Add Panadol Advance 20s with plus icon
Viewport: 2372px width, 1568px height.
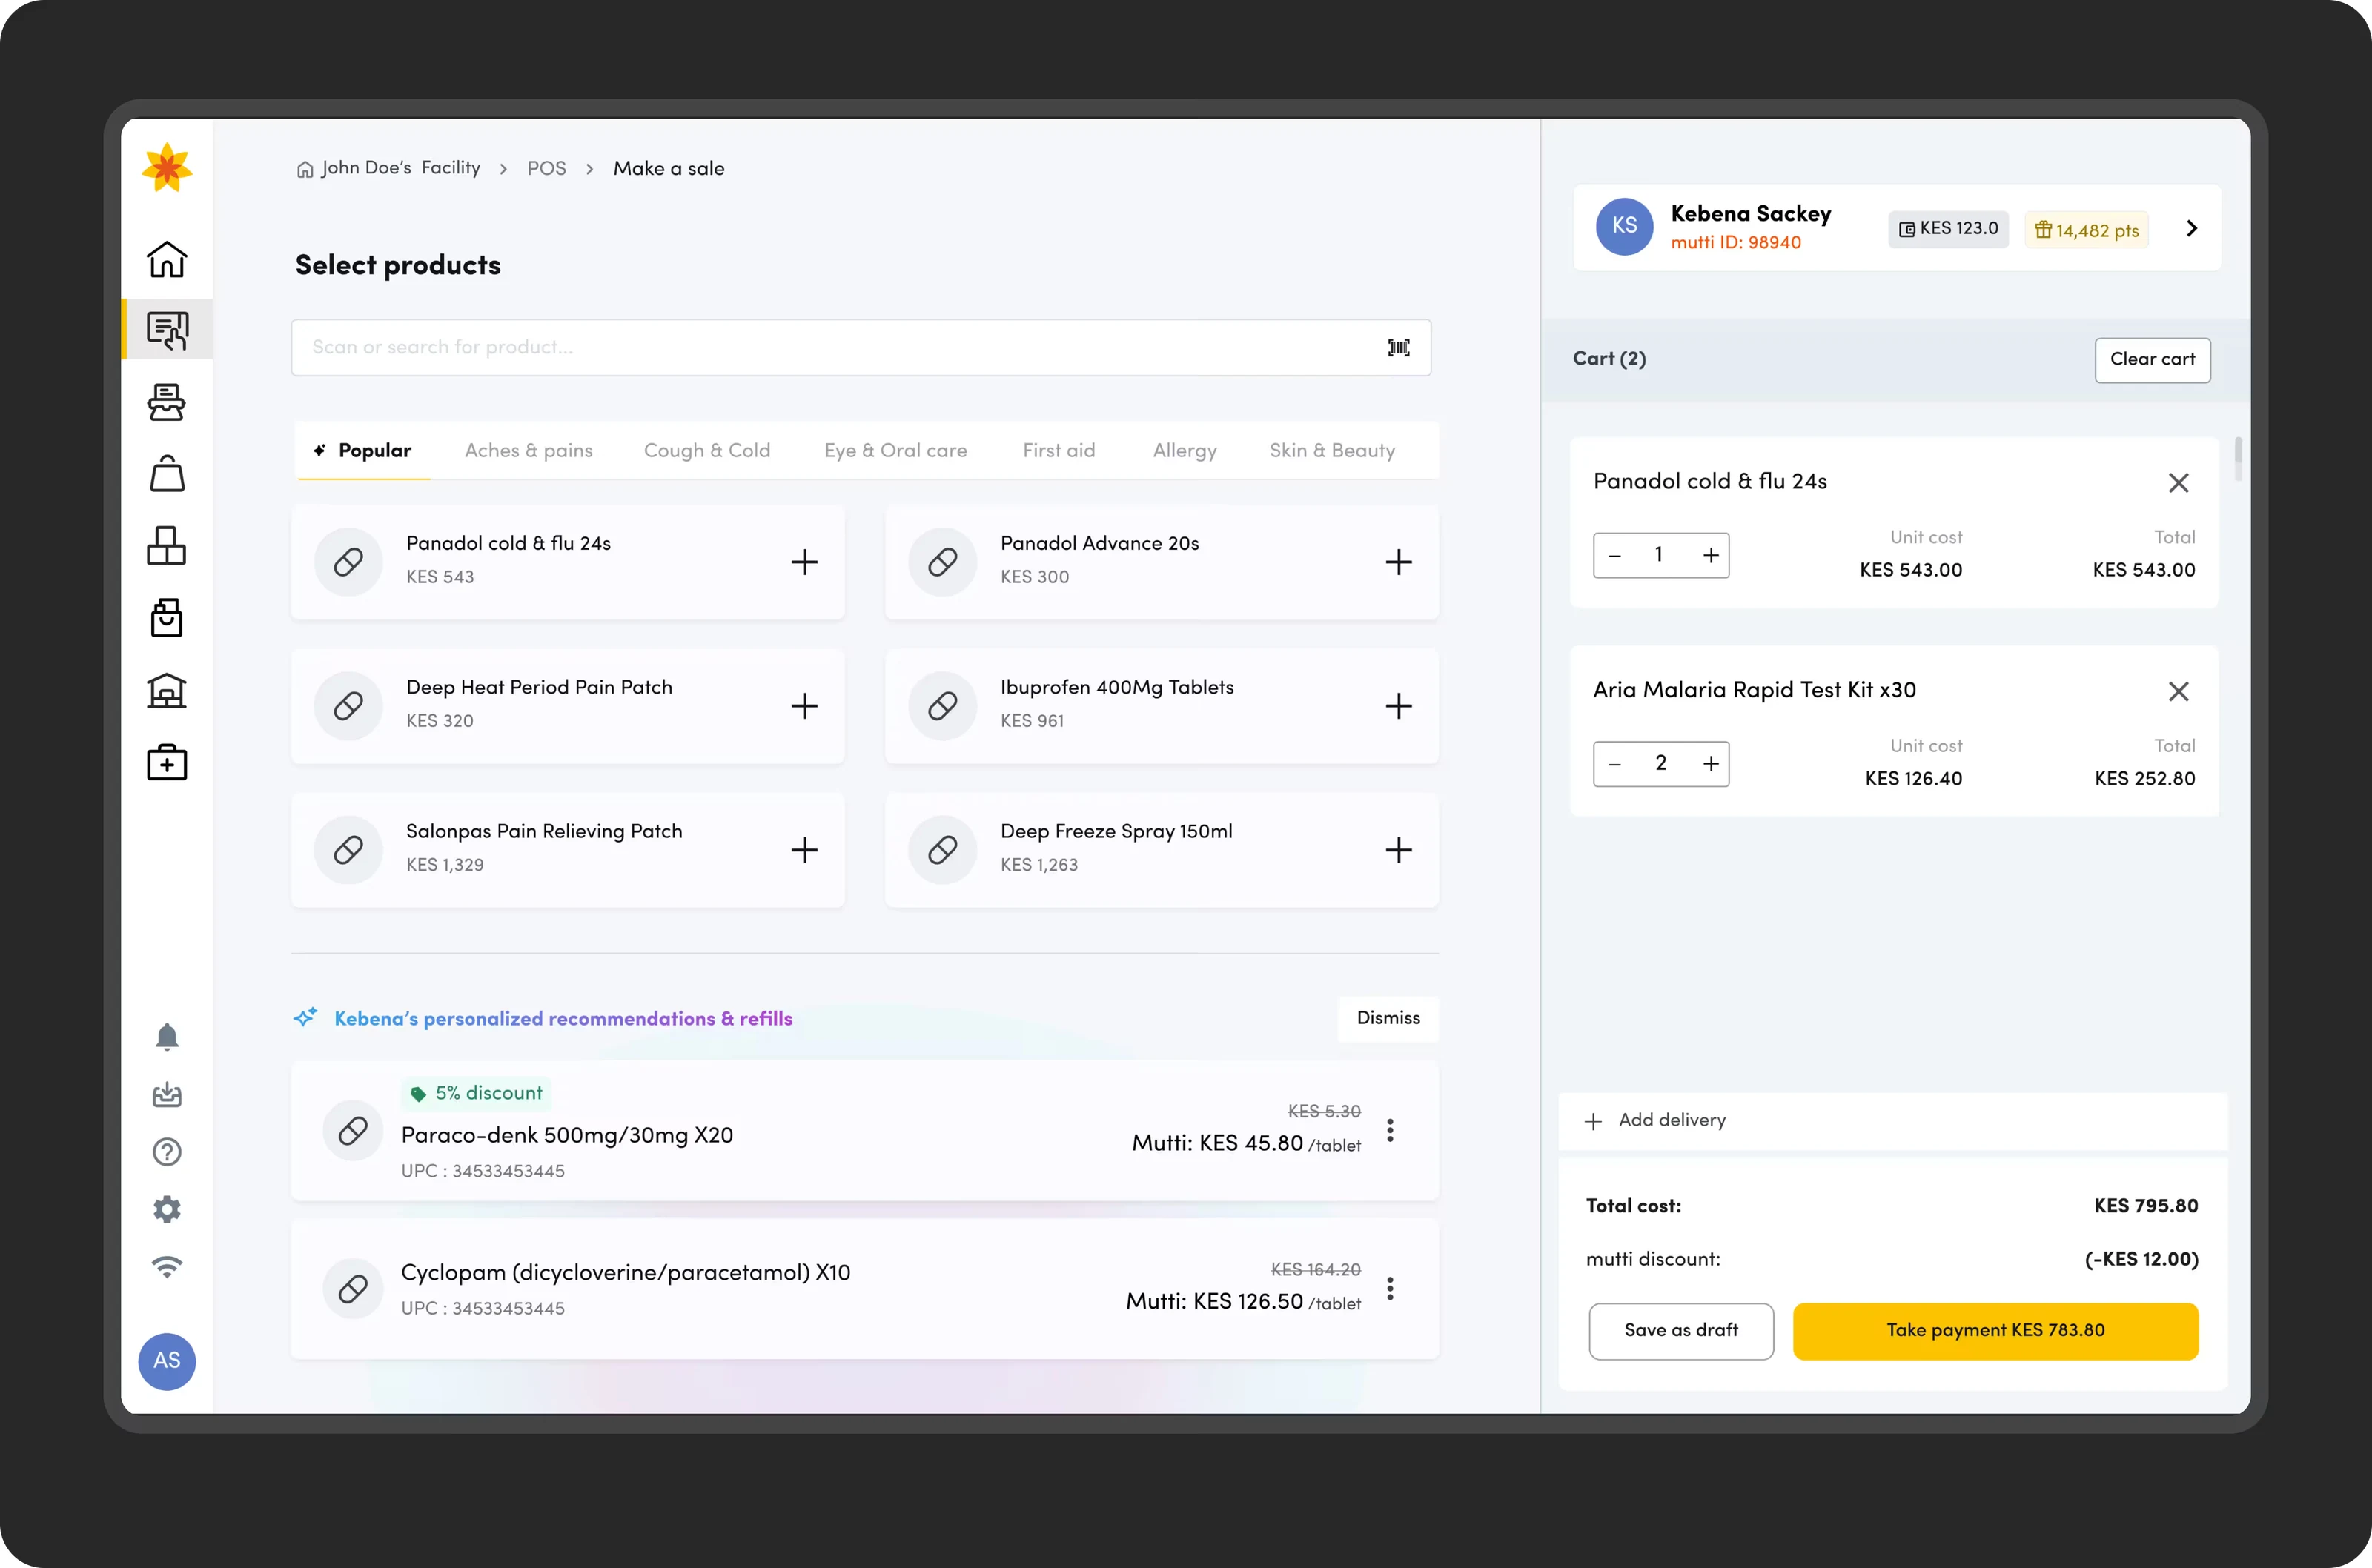click(1398, 562)
